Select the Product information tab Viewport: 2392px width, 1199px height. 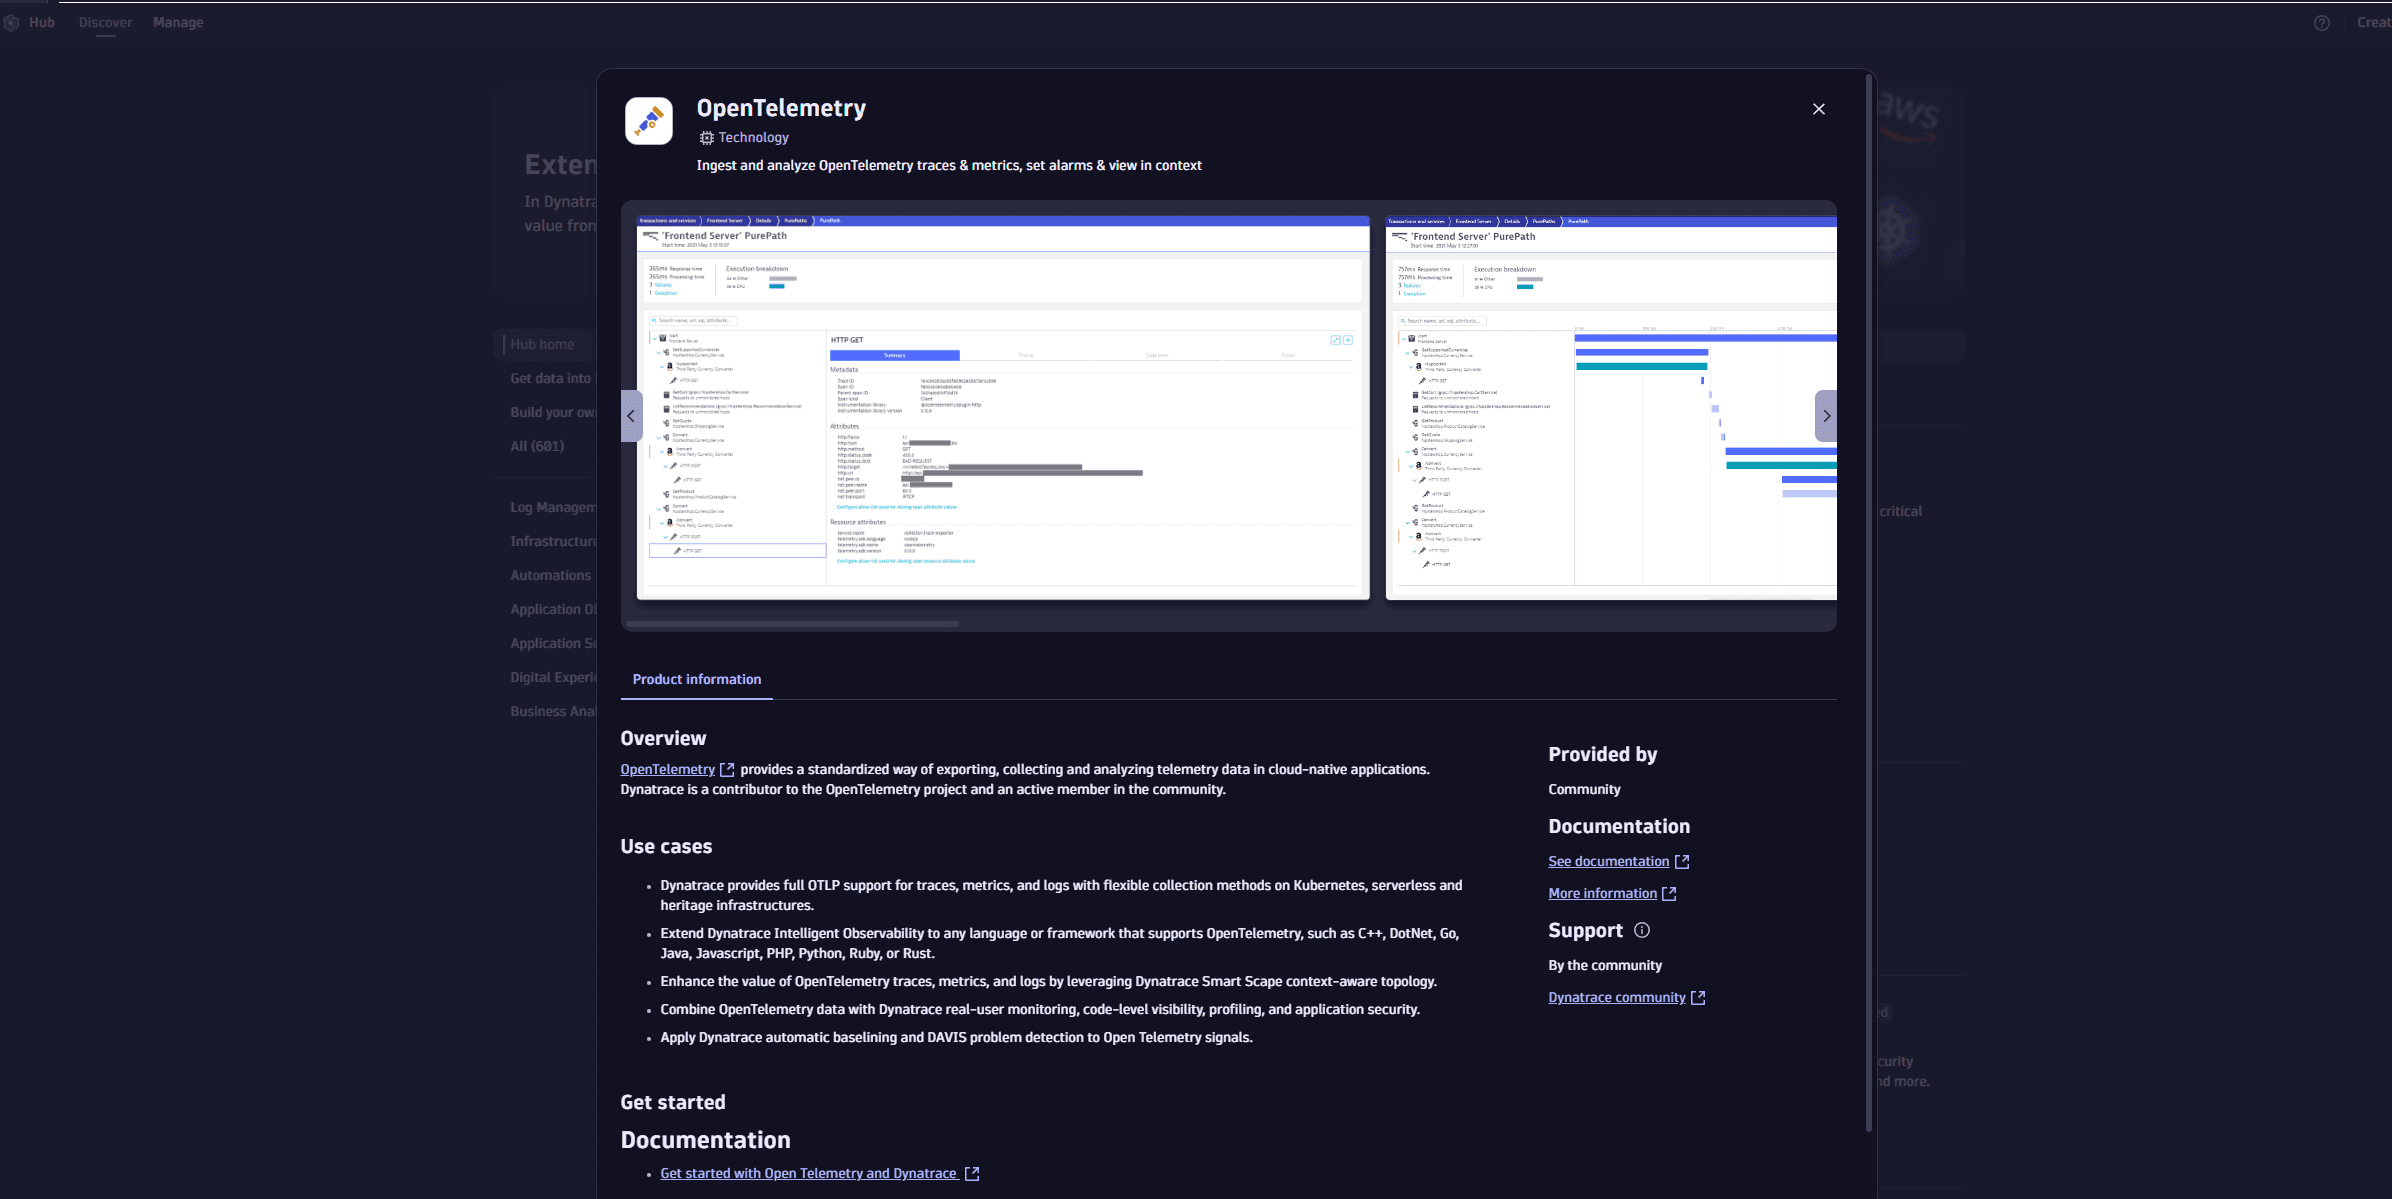(696, 679)
